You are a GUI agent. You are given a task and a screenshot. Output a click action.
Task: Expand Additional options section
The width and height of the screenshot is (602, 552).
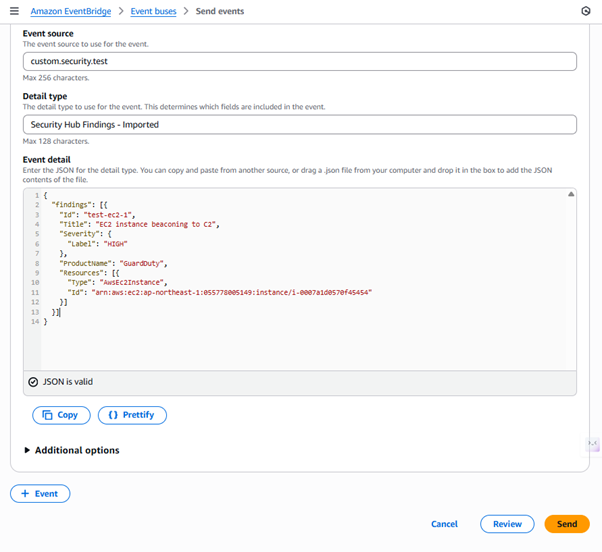pyautogui.click(x=71, y=450)
